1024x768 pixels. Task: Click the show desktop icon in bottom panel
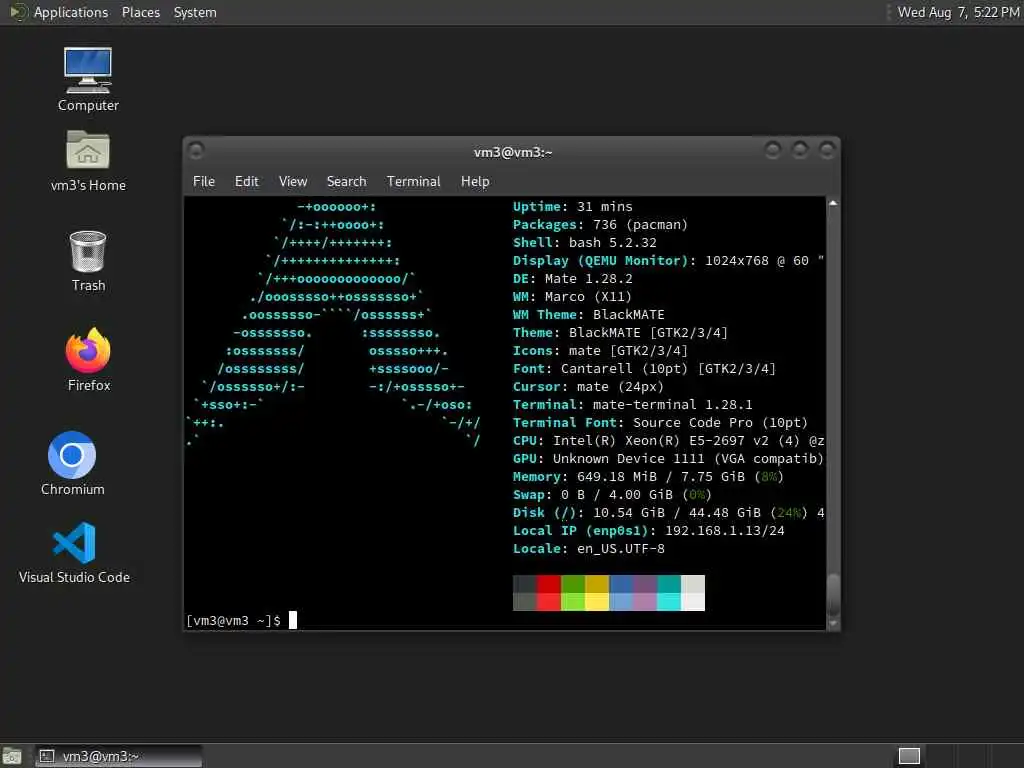pos(12,756)
